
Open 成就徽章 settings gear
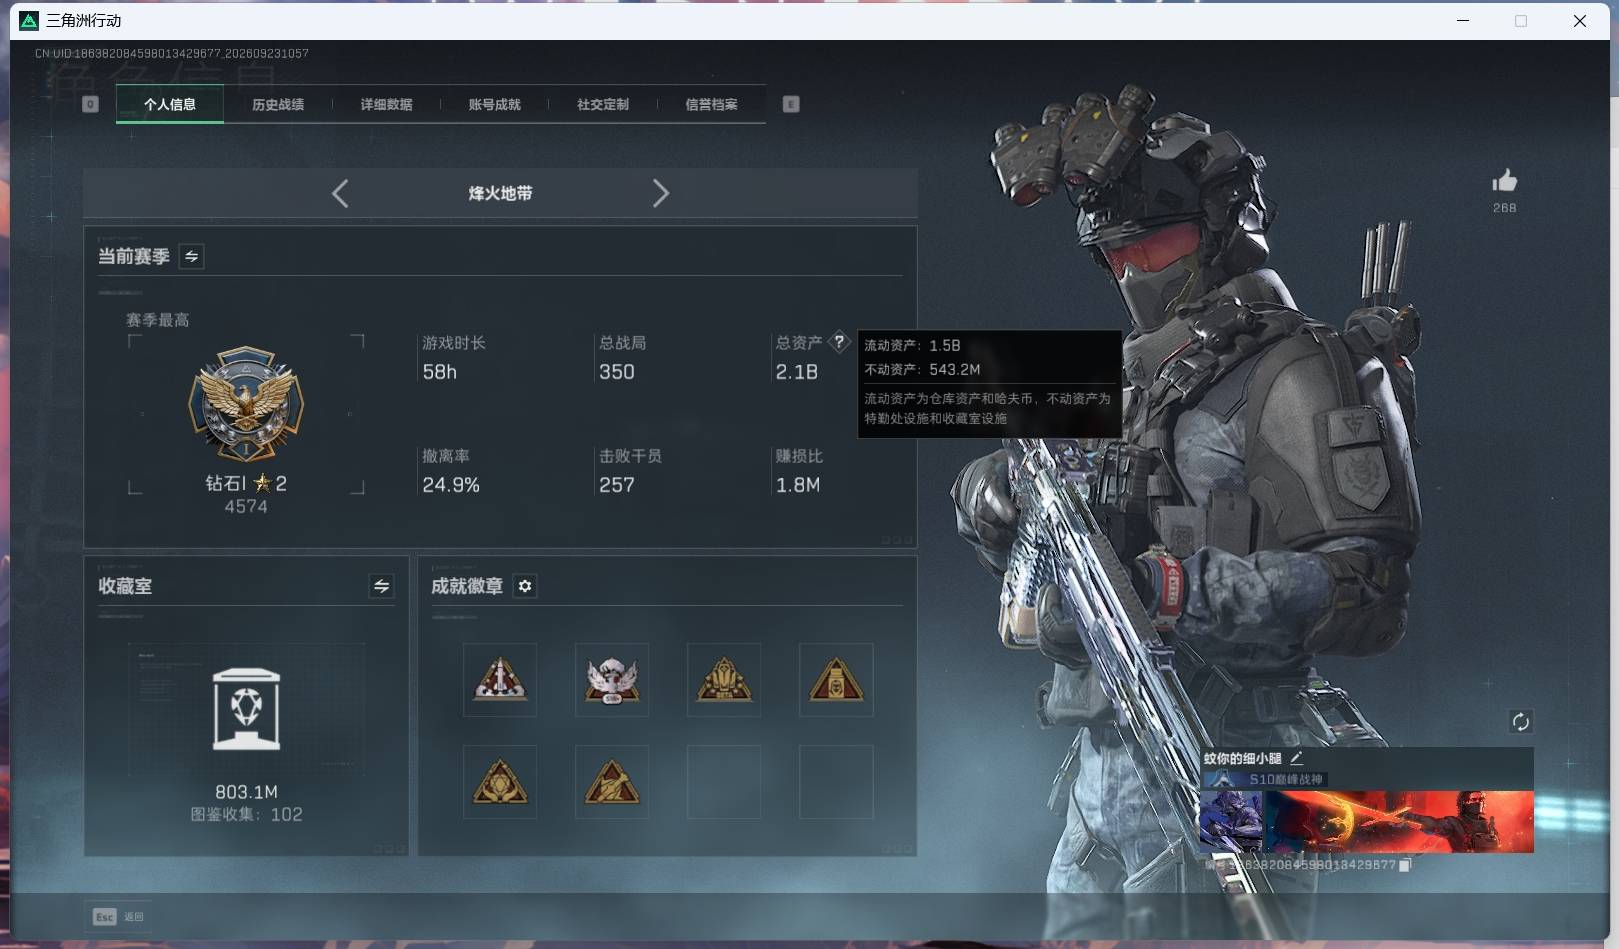525,586
